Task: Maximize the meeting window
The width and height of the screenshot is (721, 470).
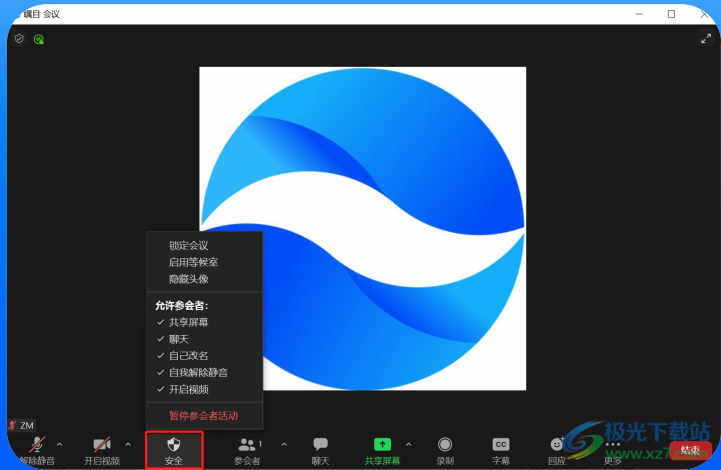Action: 671,14
